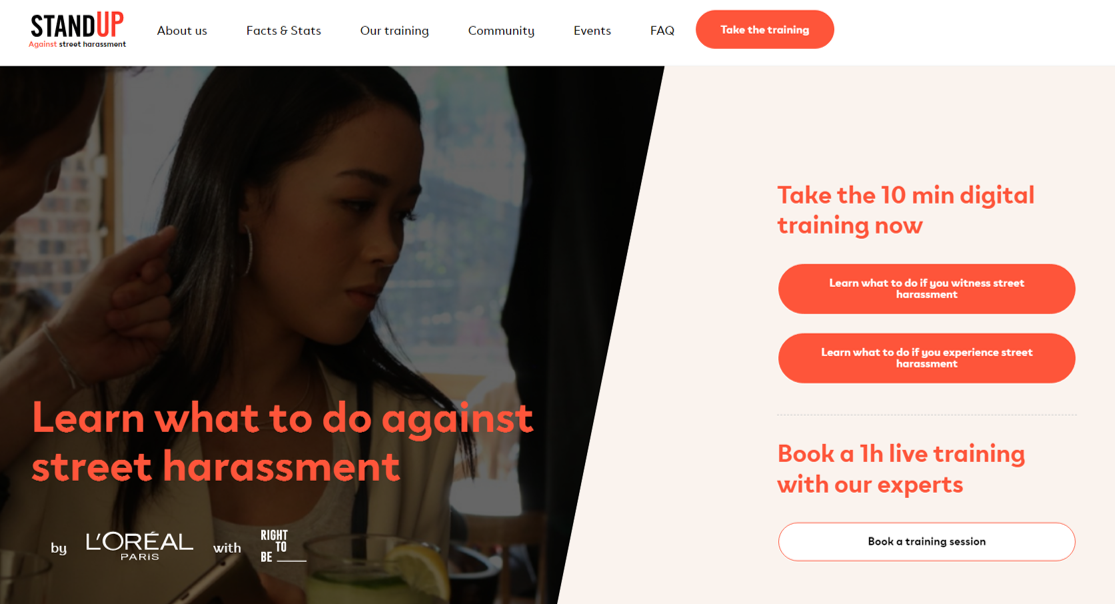Open the Events page
The height and width of the screenshot is (604, 1115).
tap(592, 31)
